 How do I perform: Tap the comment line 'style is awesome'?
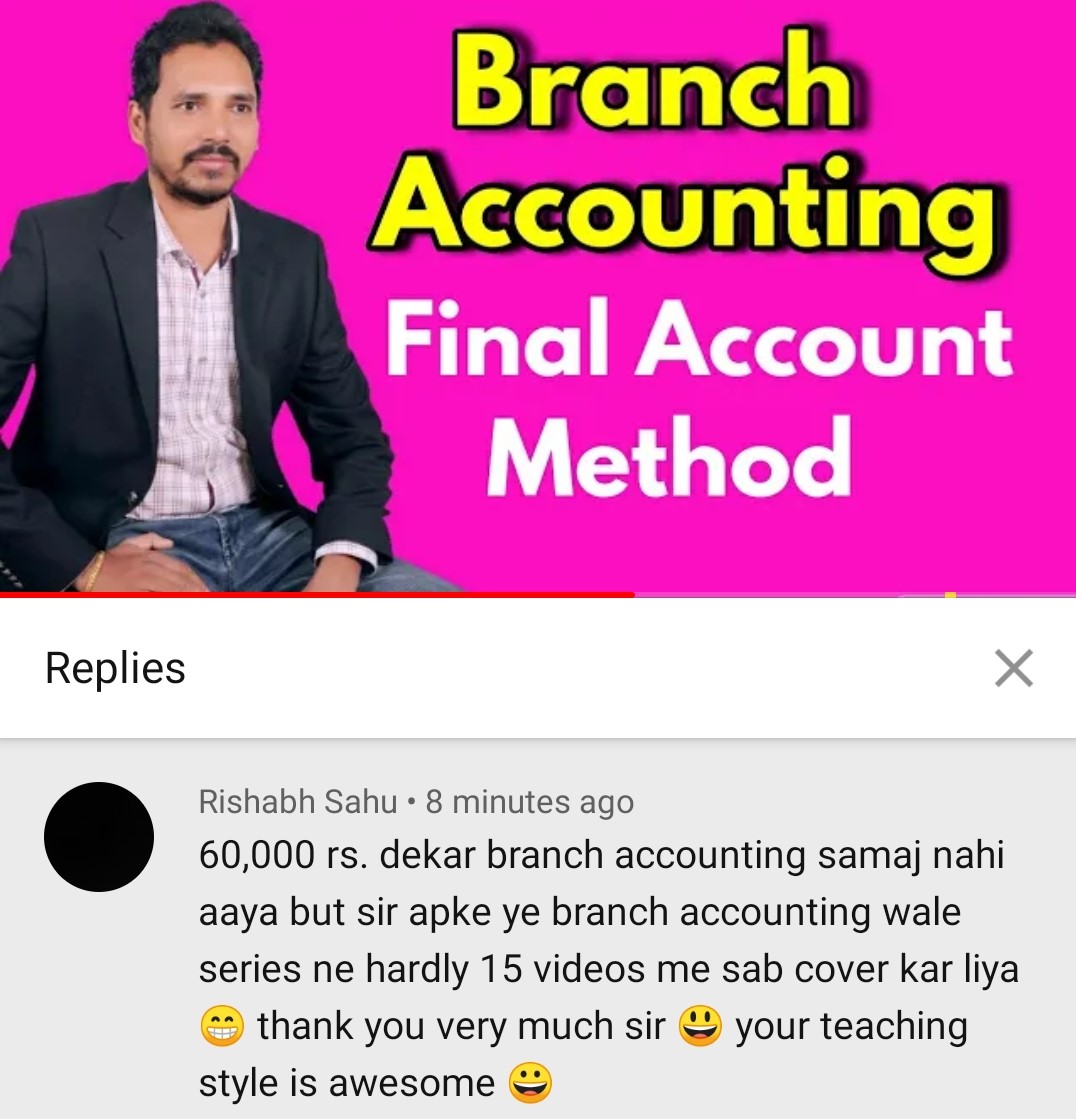tap(347, 1083)
